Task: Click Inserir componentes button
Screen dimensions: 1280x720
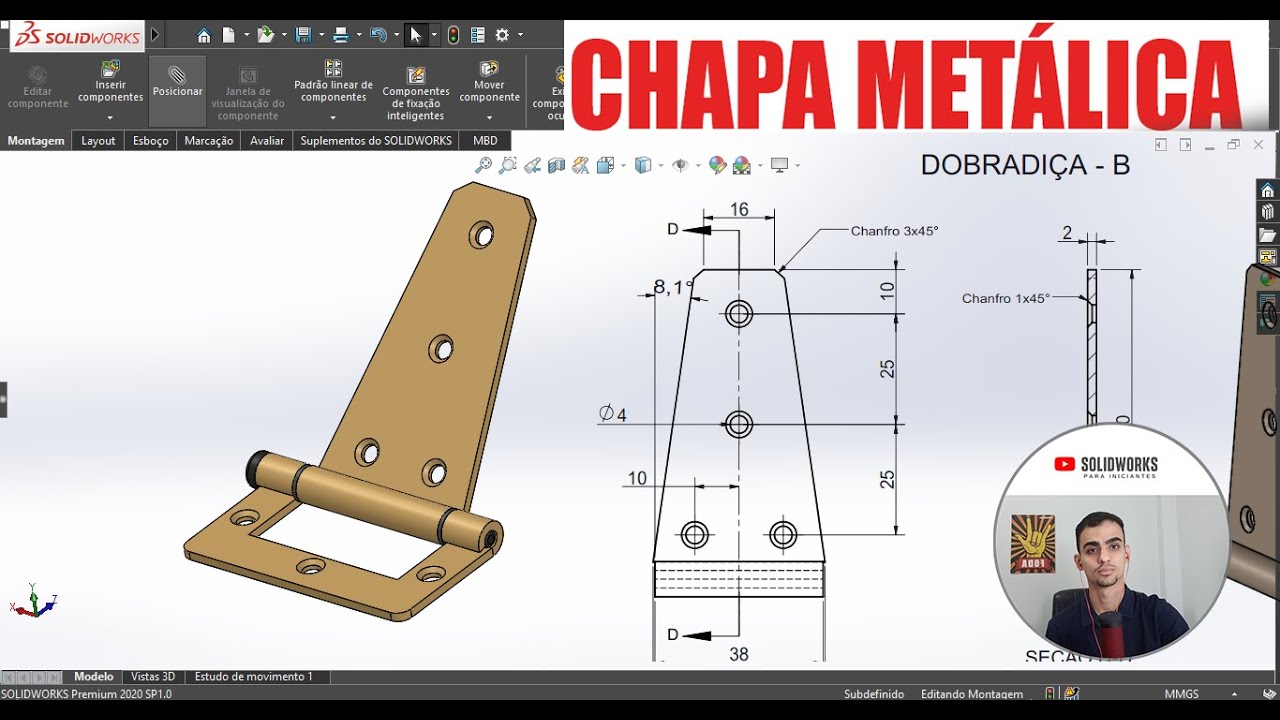Action: pos(110,82)
